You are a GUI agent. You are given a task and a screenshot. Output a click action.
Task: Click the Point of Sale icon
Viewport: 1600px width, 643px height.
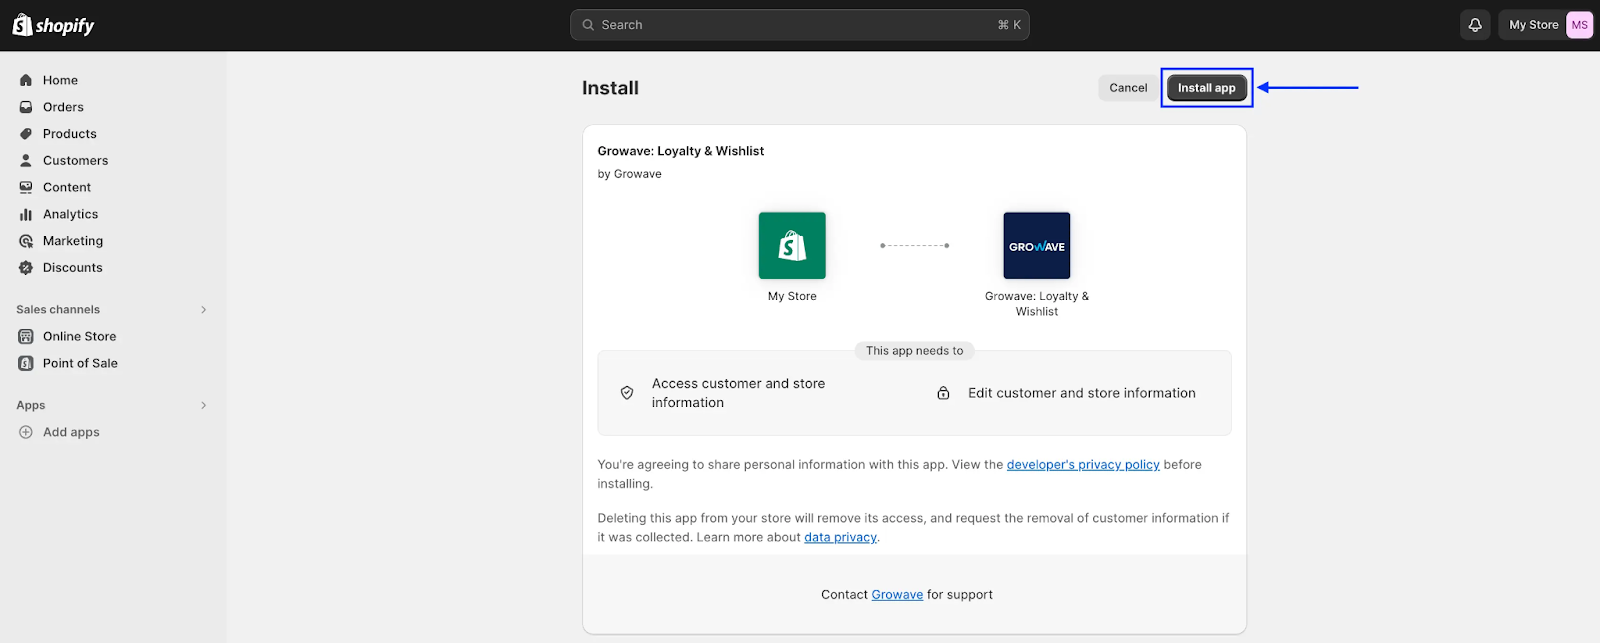tap(26, 363)
